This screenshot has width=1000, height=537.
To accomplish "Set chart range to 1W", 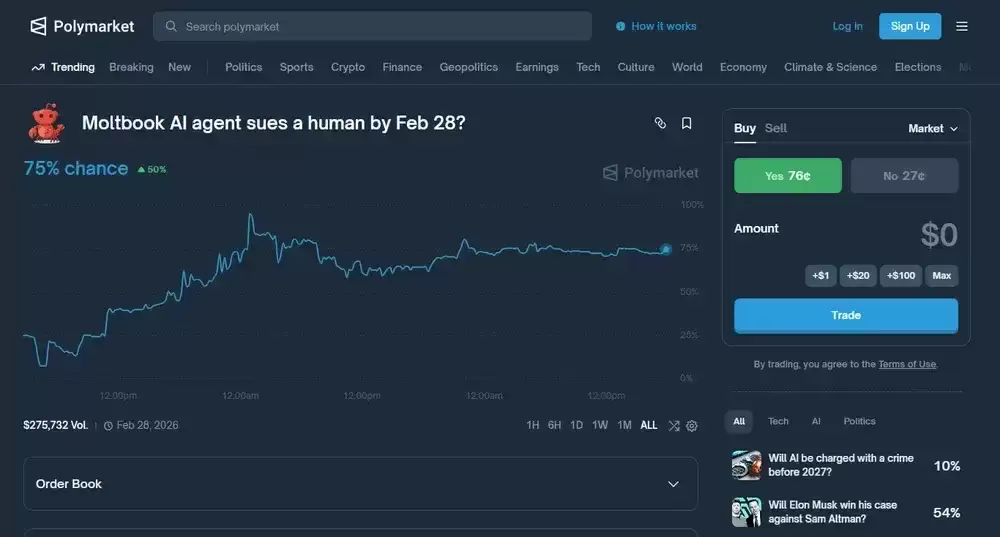I will tap(599, 425).
